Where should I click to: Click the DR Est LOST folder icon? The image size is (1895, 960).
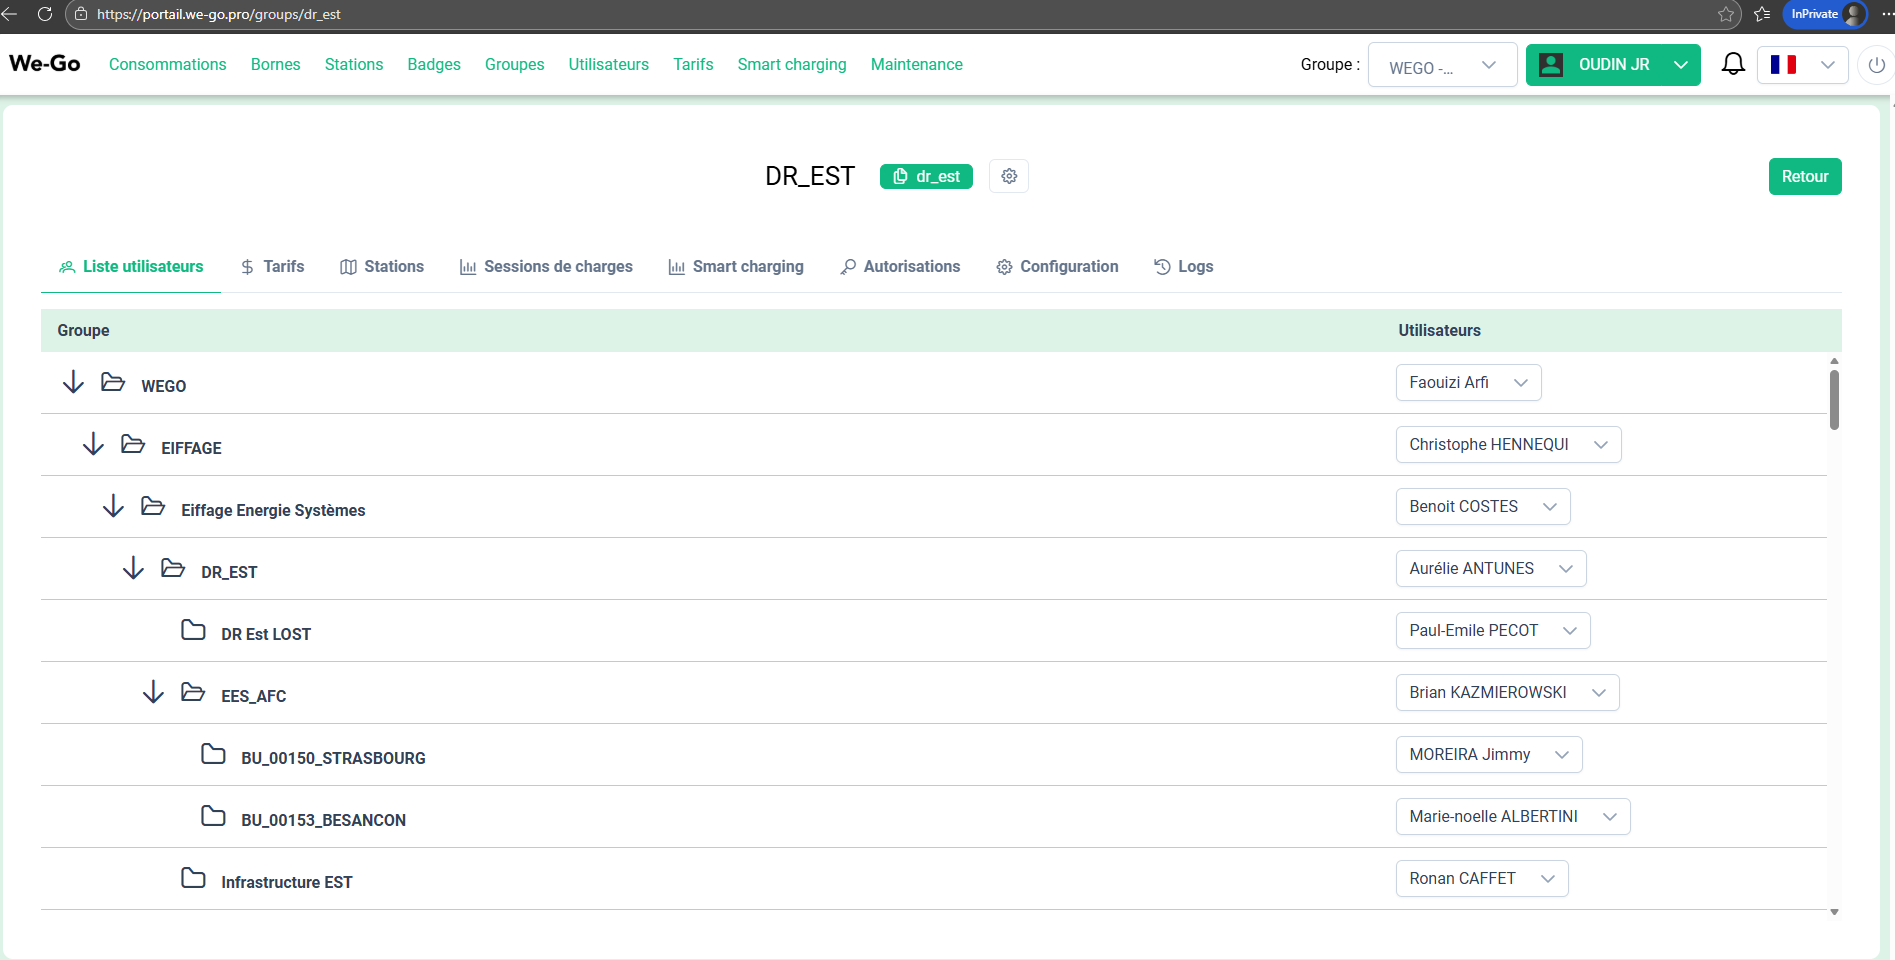click(x=193, y=630)
